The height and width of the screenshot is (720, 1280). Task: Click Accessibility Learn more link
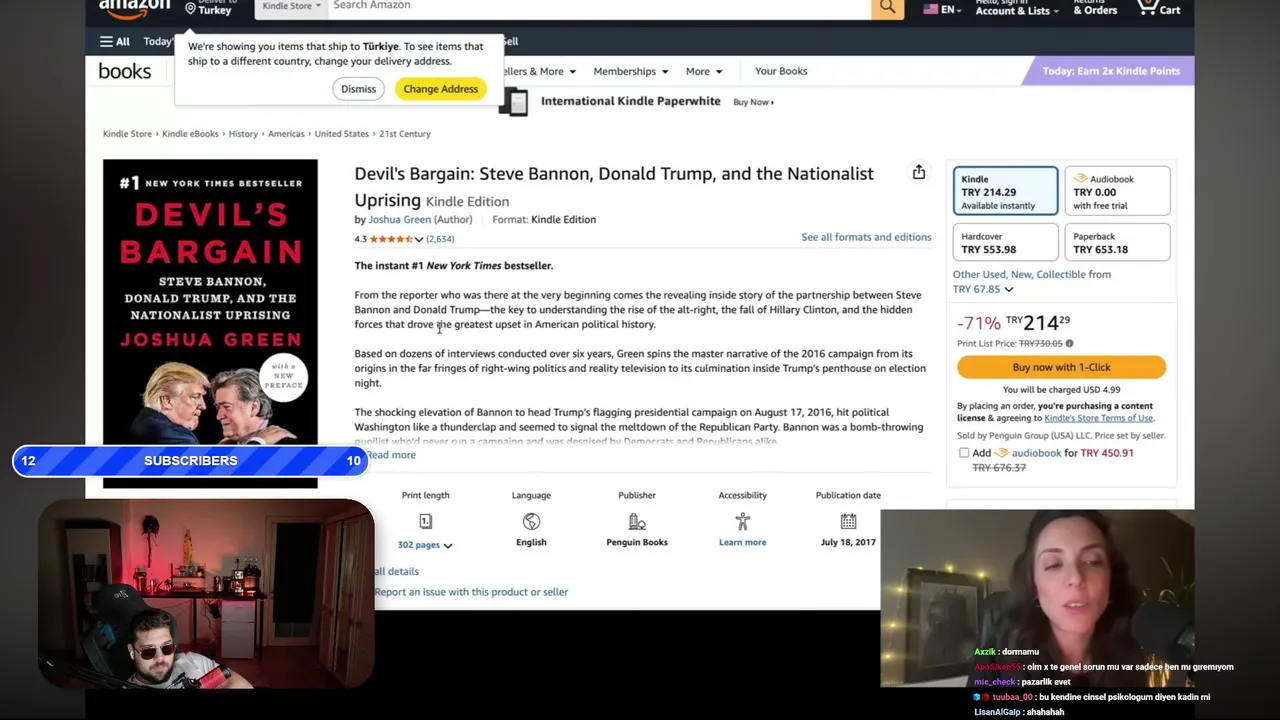coord(742,542)
